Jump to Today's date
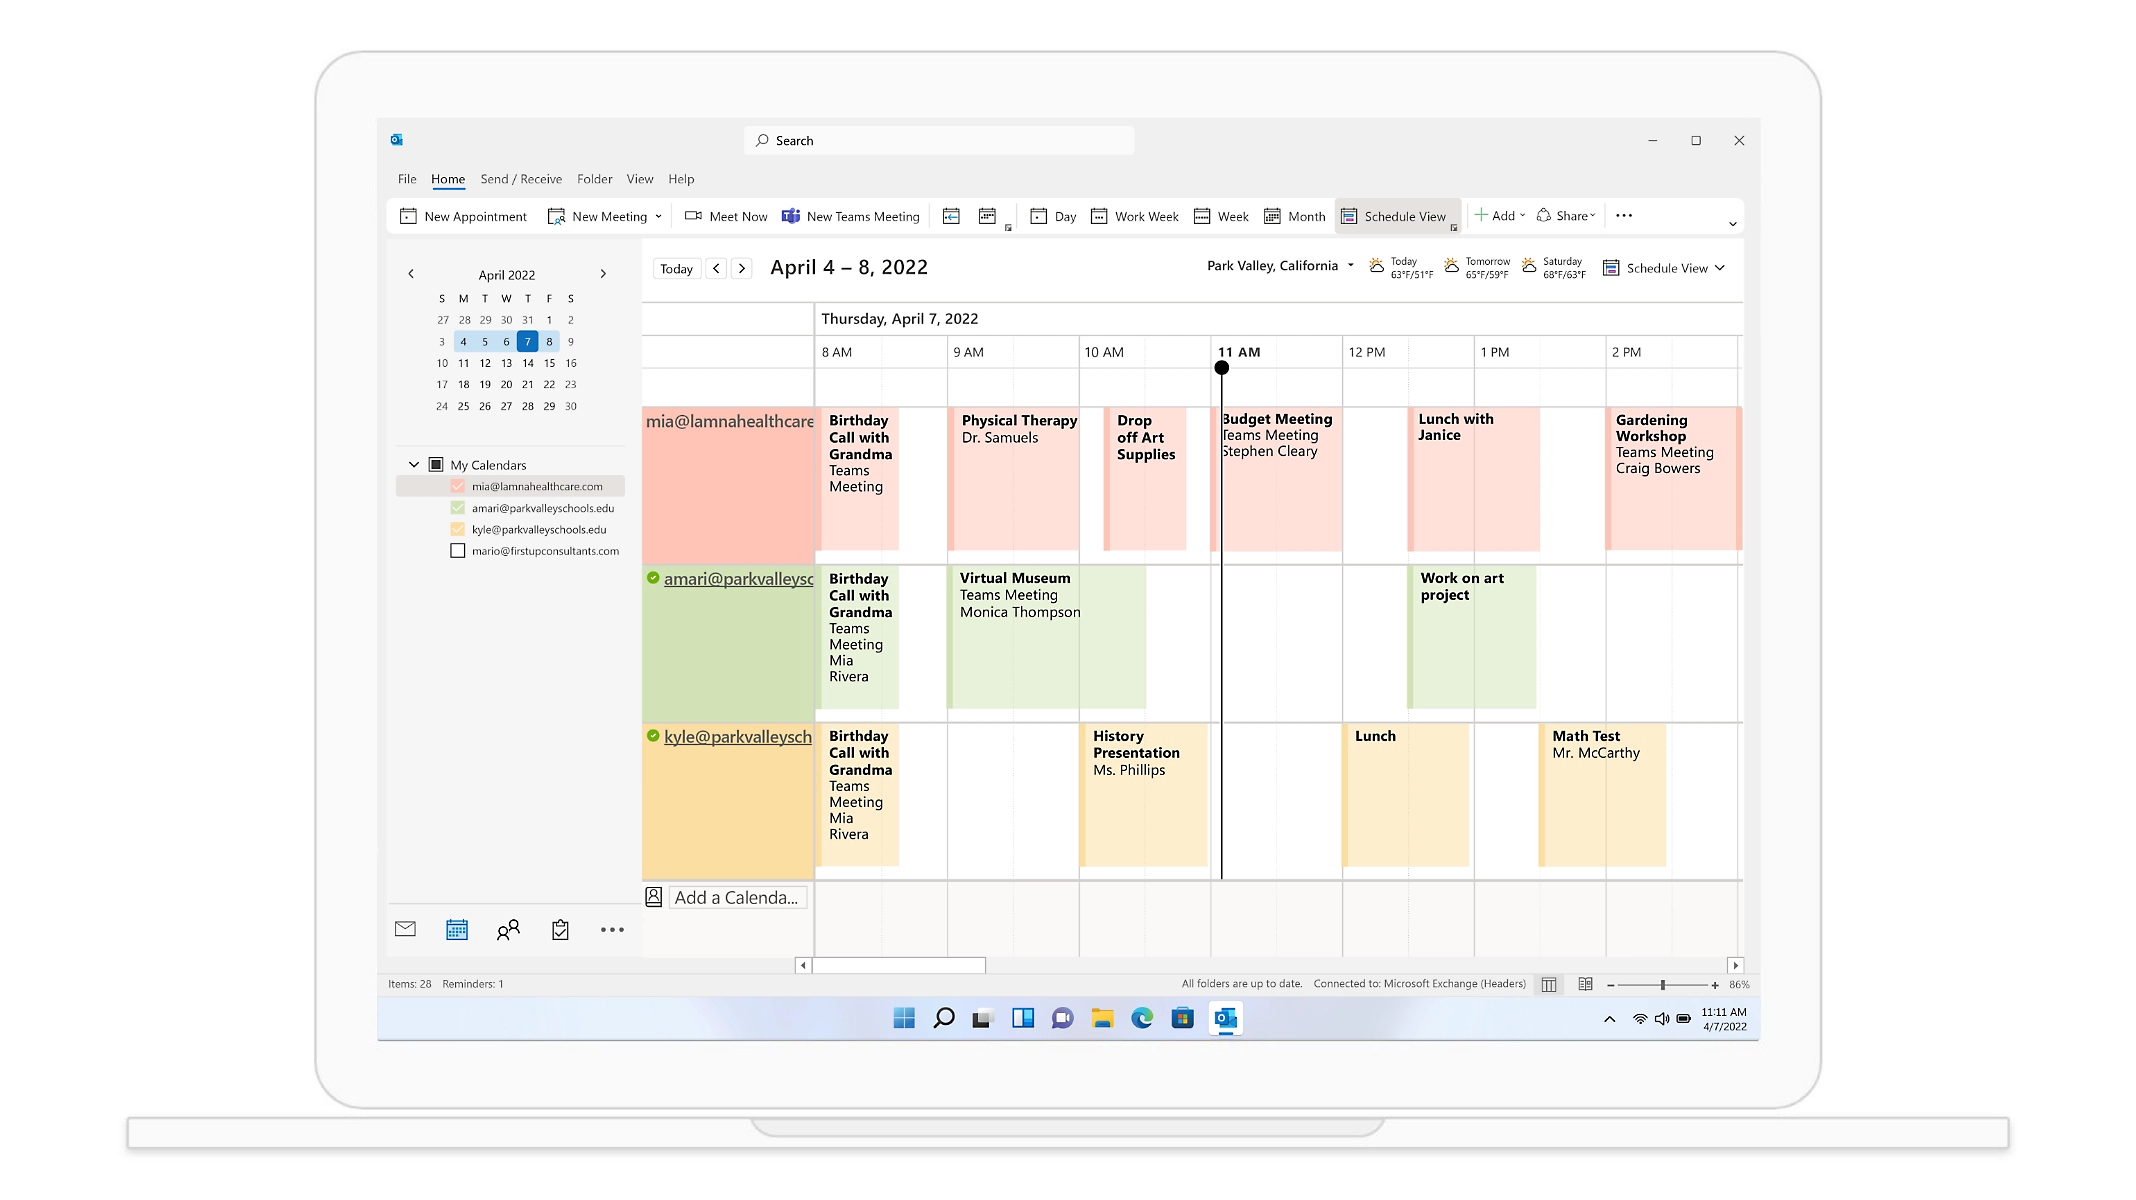 [676, 268]
